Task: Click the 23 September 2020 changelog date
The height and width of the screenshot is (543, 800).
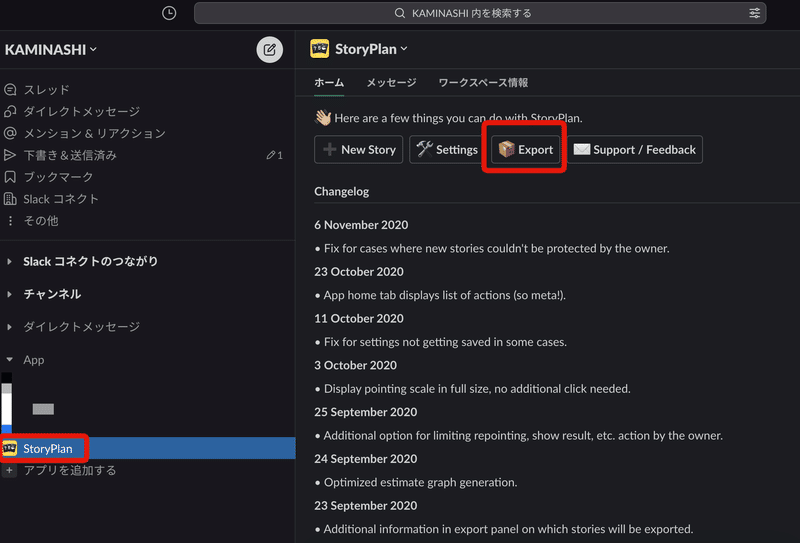Action: pos(366,505)
